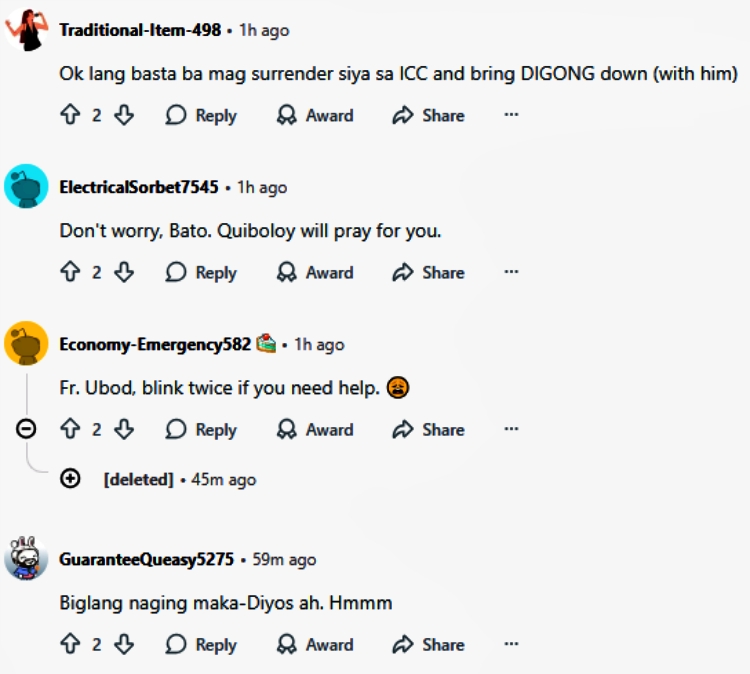Open more options on GuaranteeQueasy5275's comment
This screenshot has width=750, height=674.
pyautogui.click(x=511, y=644)
